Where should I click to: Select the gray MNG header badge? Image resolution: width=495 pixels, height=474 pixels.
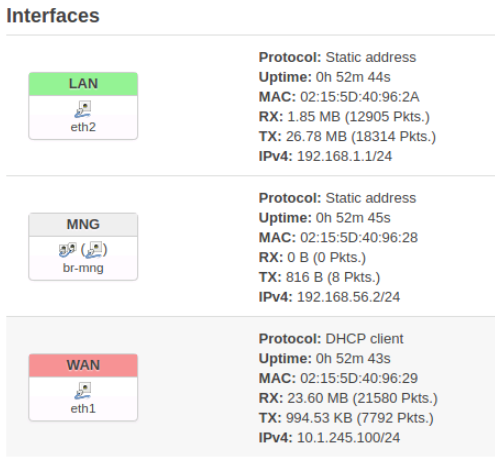click(83, 224)
